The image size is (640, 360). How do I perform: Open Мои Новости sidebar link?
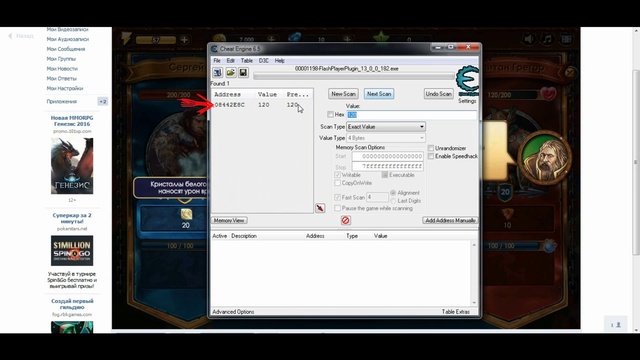62,69
